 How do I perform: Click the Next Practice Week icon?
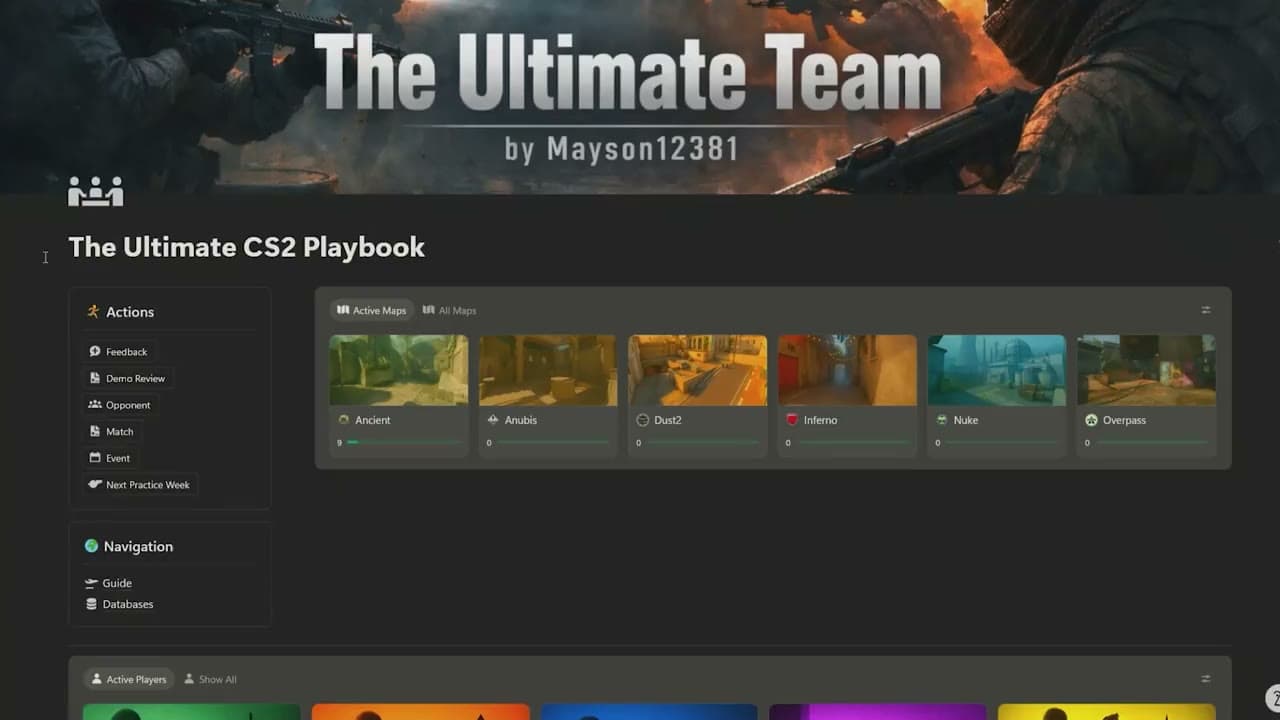(x=95, y=484)
